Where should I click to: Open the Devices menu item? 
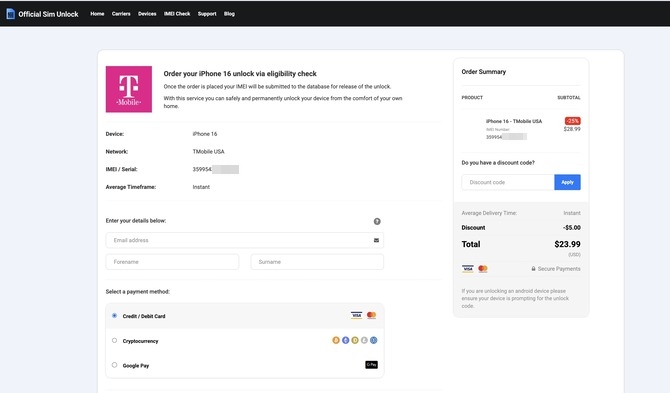147,14
